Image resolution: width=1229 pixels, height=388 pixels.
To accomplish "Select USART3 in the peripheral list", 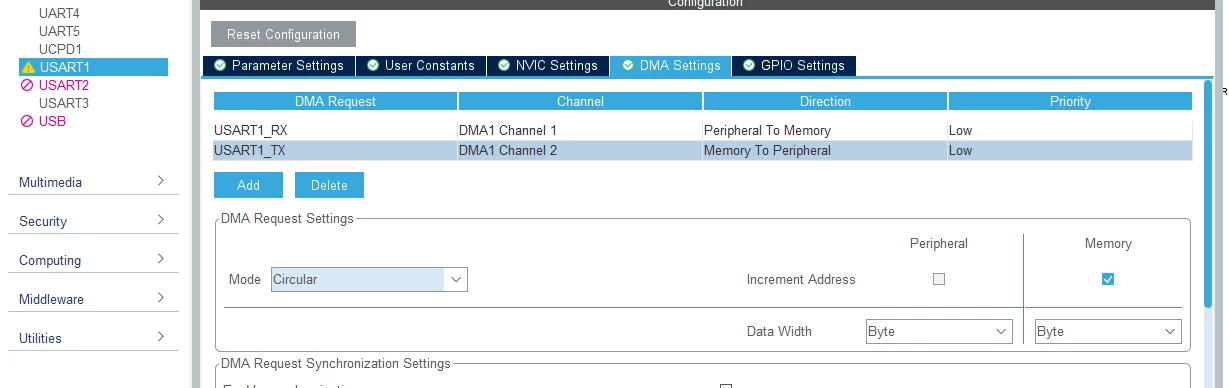I will tap(64, 103).
